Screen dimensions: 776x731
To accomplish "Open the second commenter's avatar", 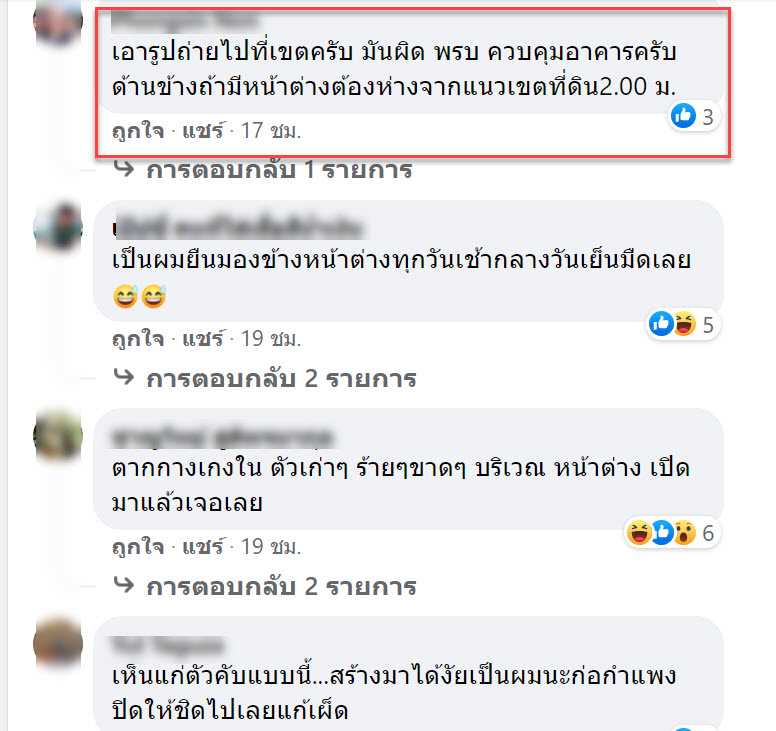I will pyautogui.click(x=58, y=227).
